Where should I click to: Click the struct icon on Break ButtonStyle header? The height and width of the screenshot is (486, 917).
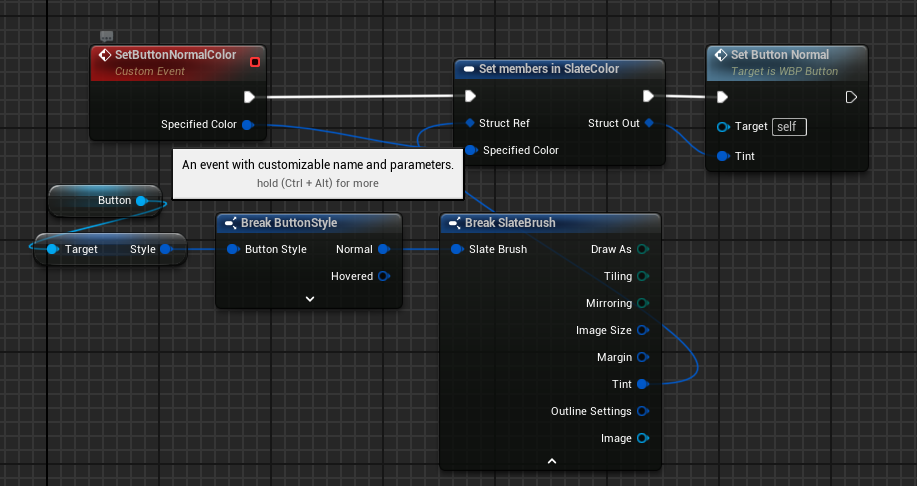[230, 223]
